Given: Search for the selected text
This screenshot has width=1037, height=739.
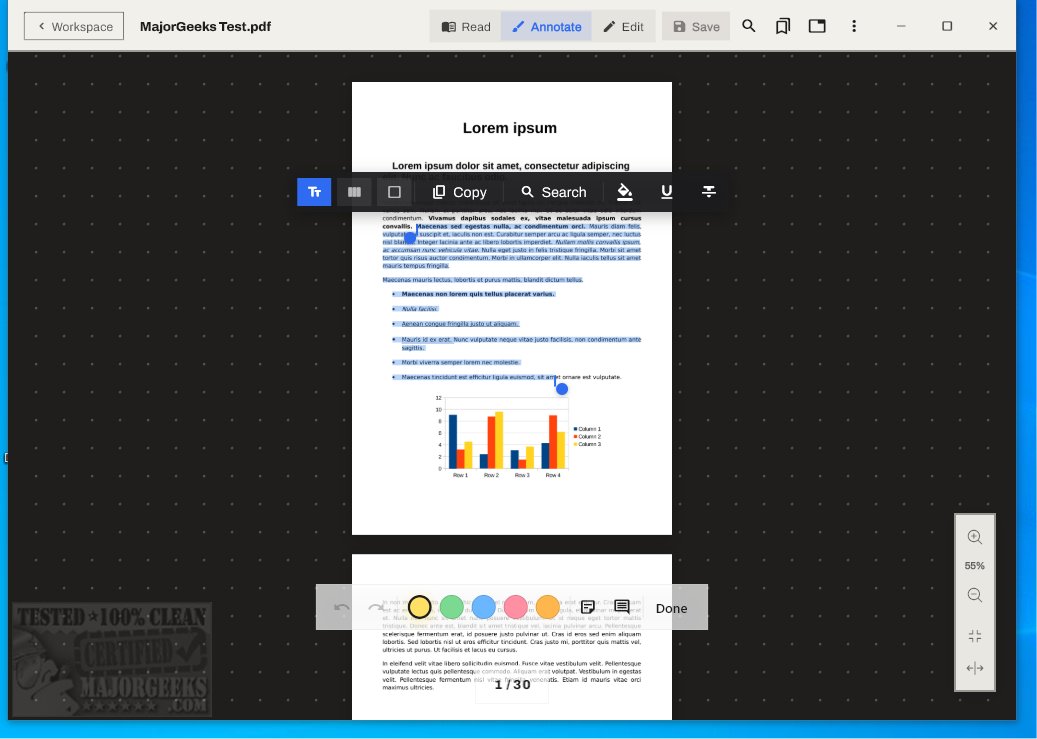Looking at the screenshot, I should (x=554, y=192).
